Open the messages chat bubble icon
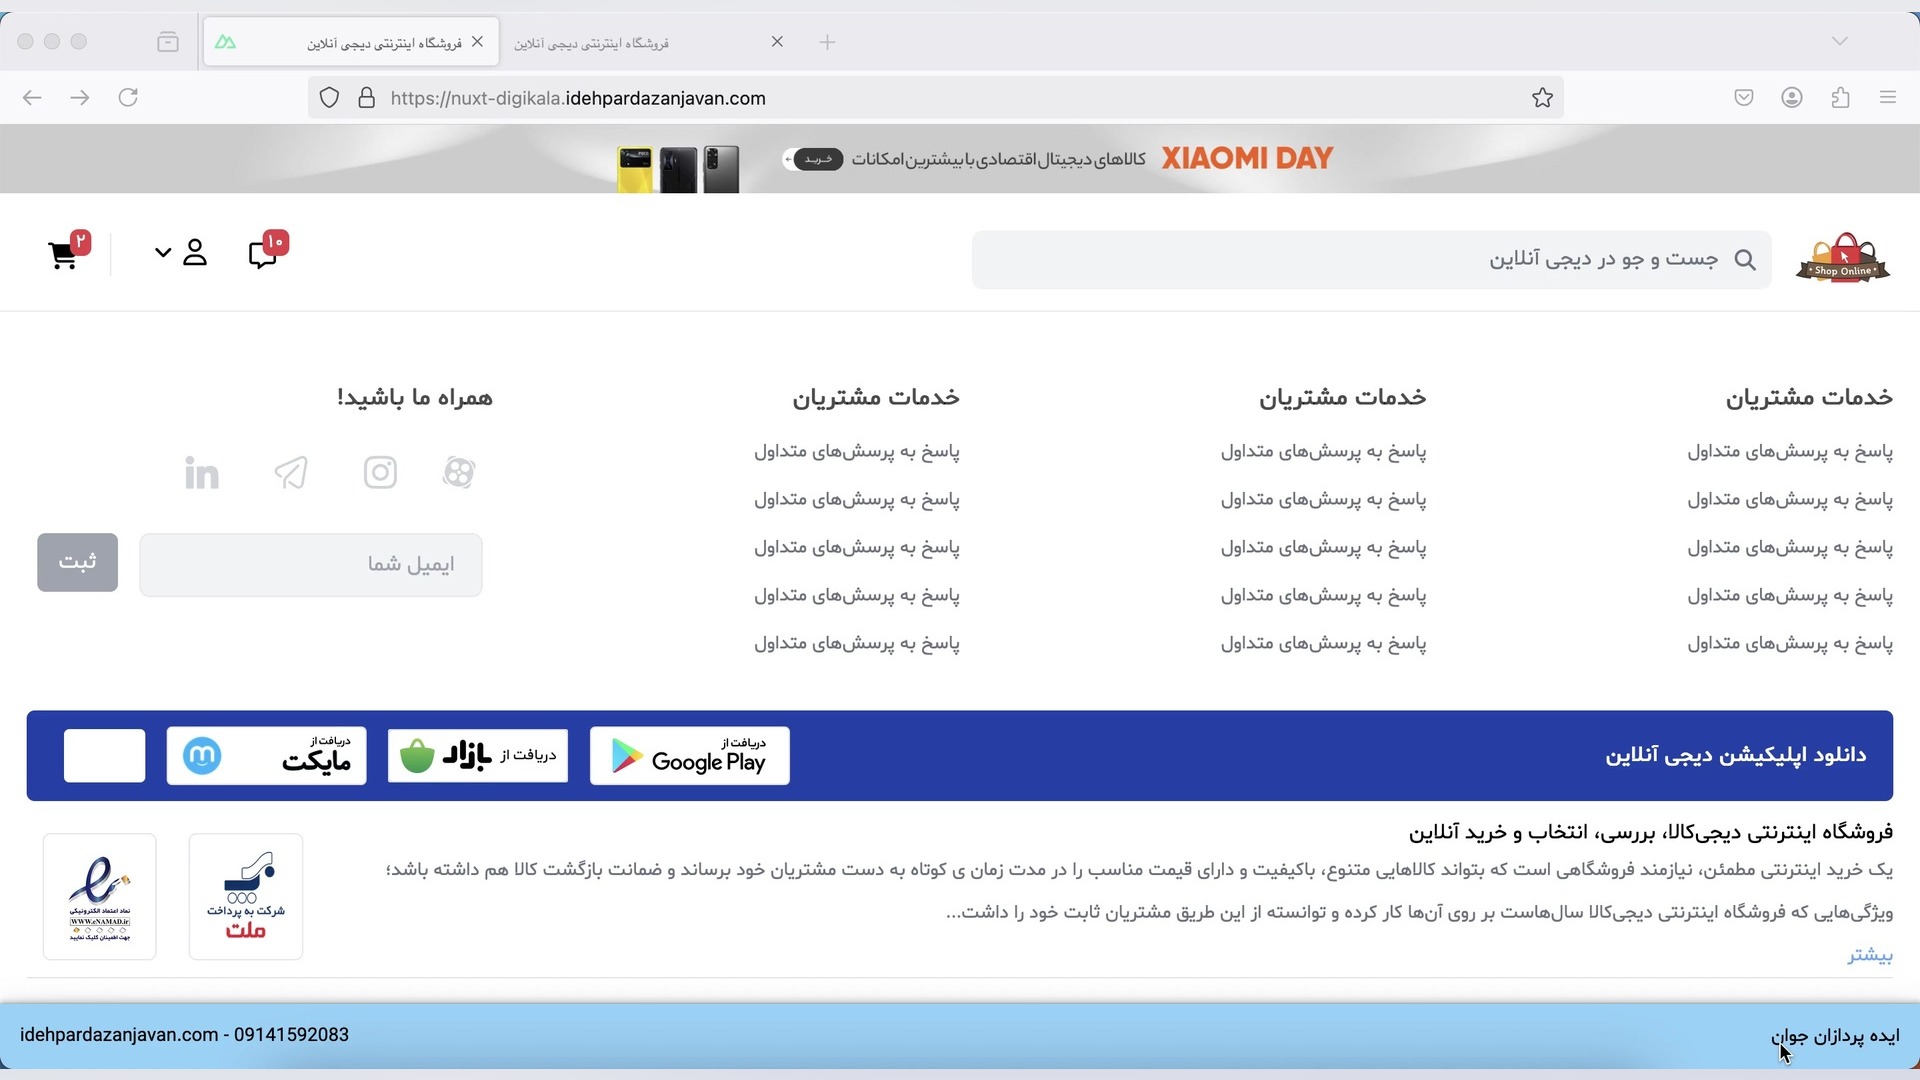This screenshot has height=1080, width=1920. click(x=263, y=253)
